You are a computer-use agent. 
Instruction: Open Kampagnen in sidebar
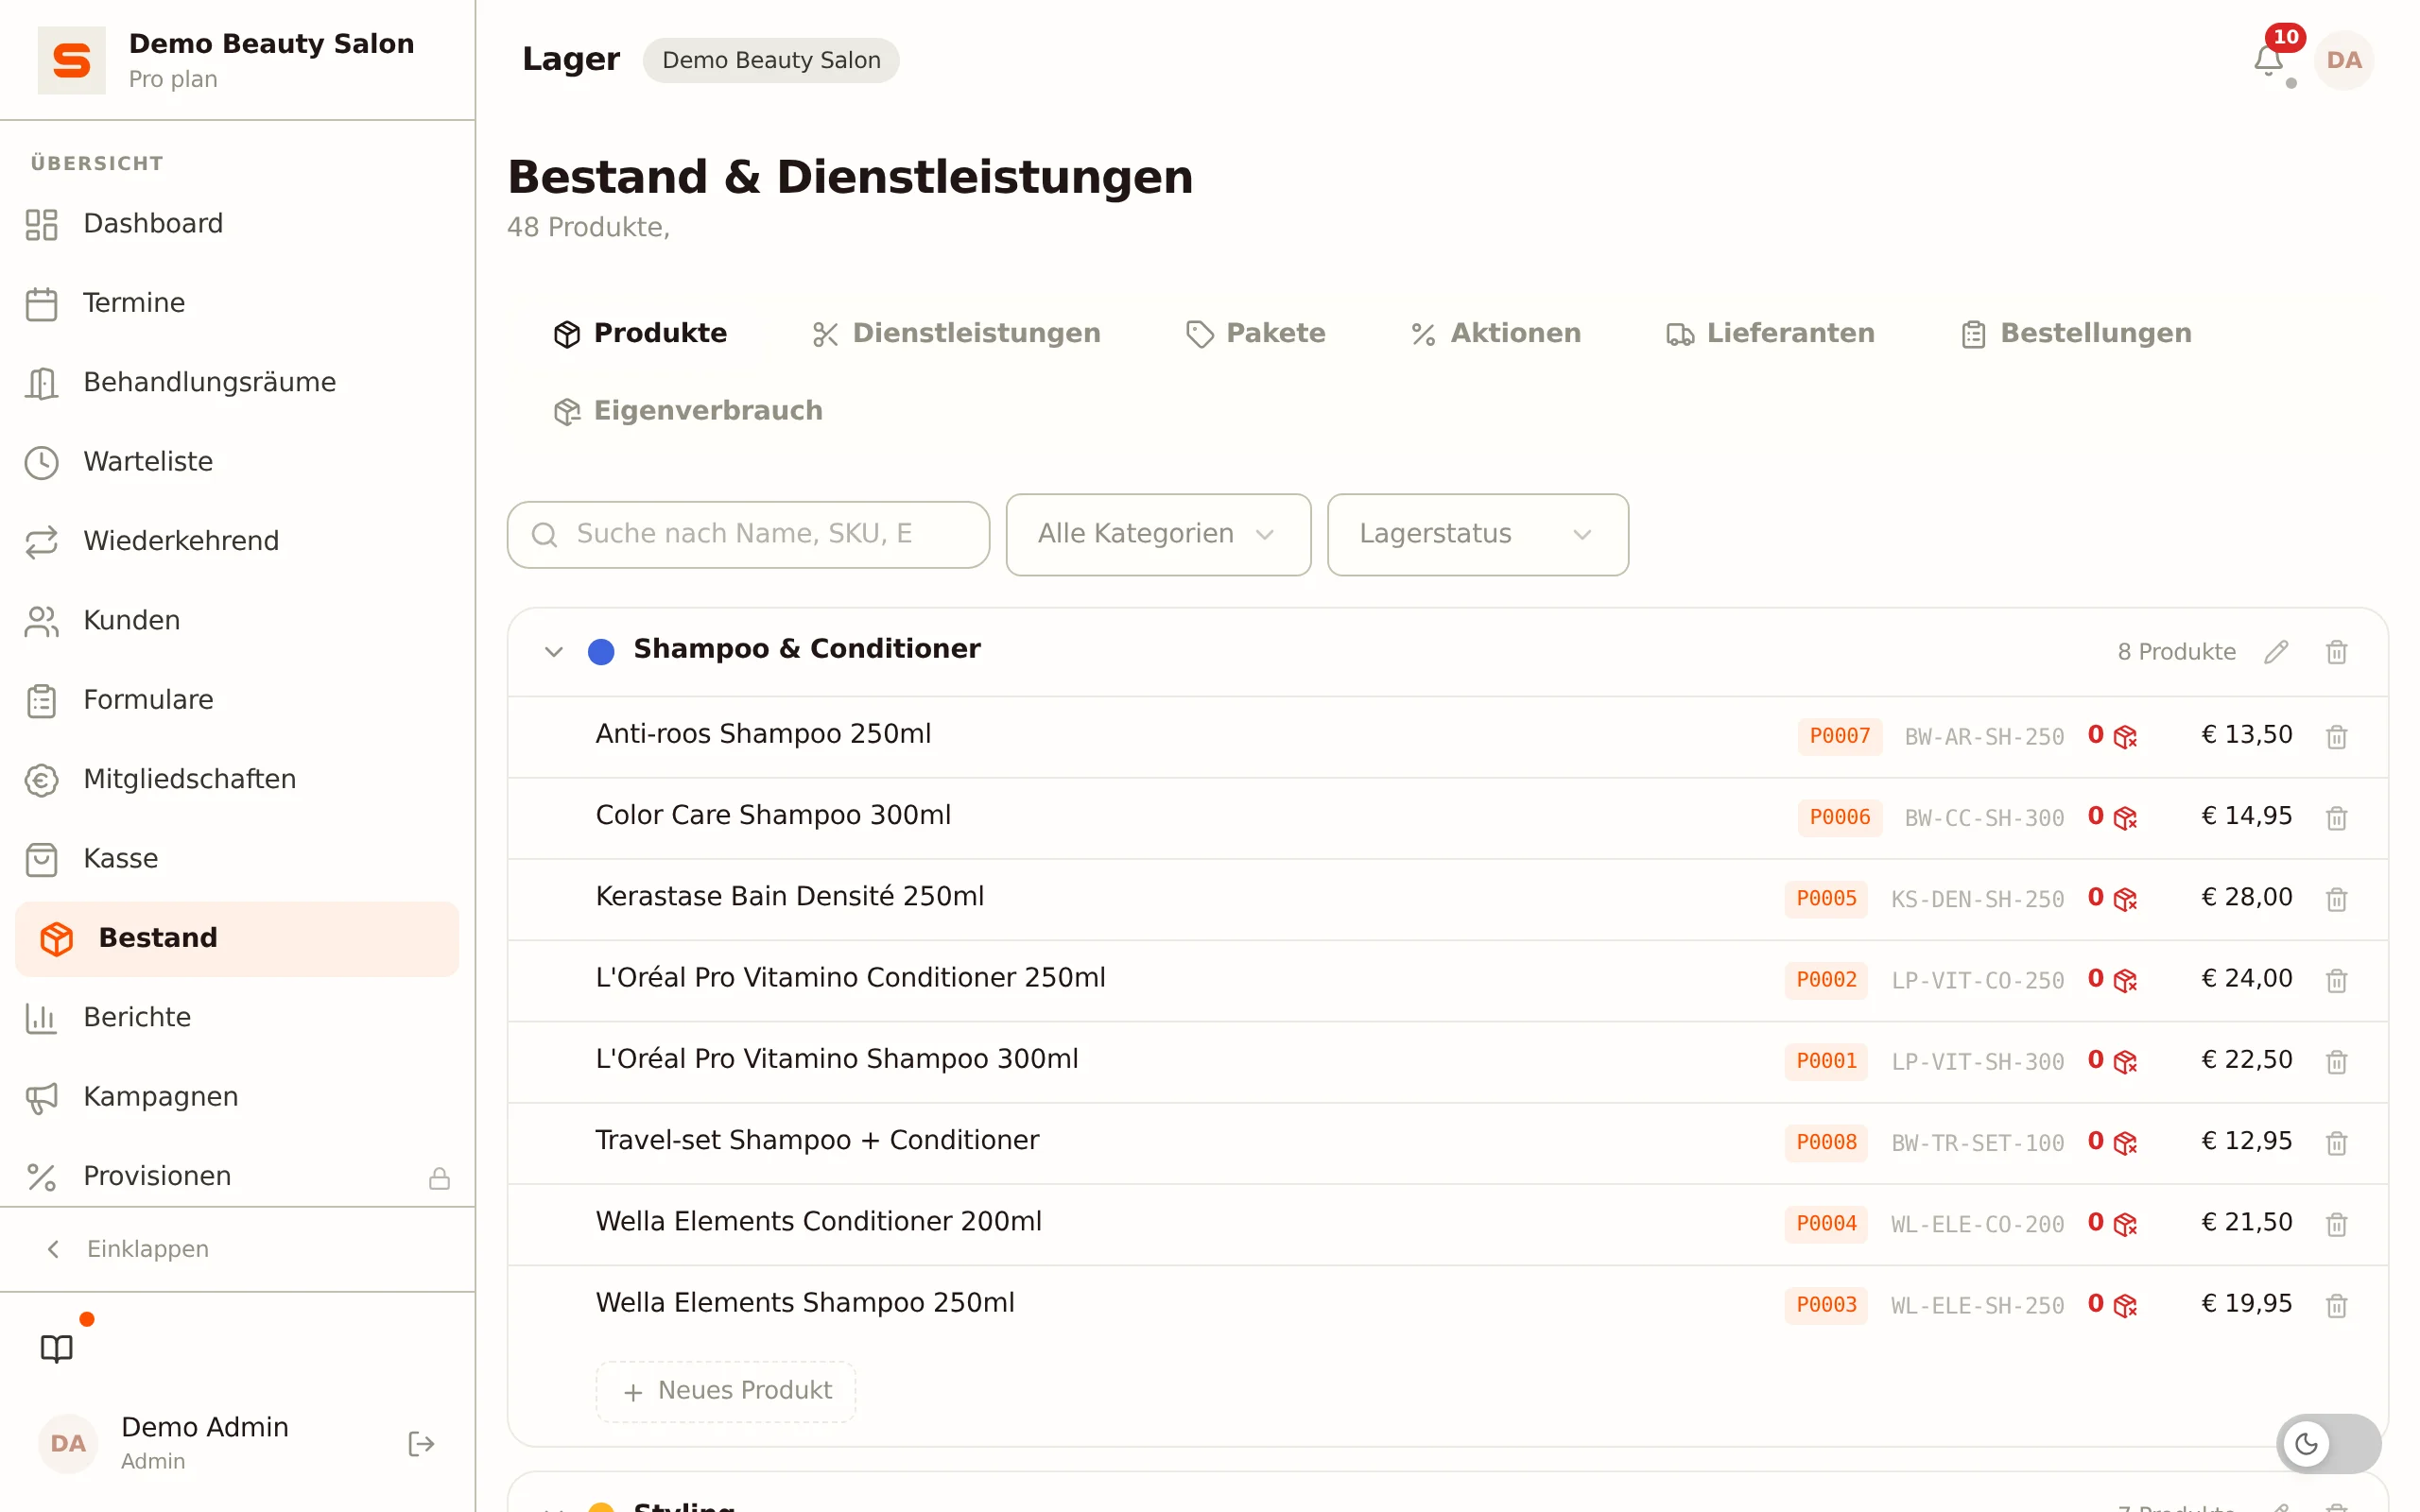pyautogui.click(x=237, y=1097)
